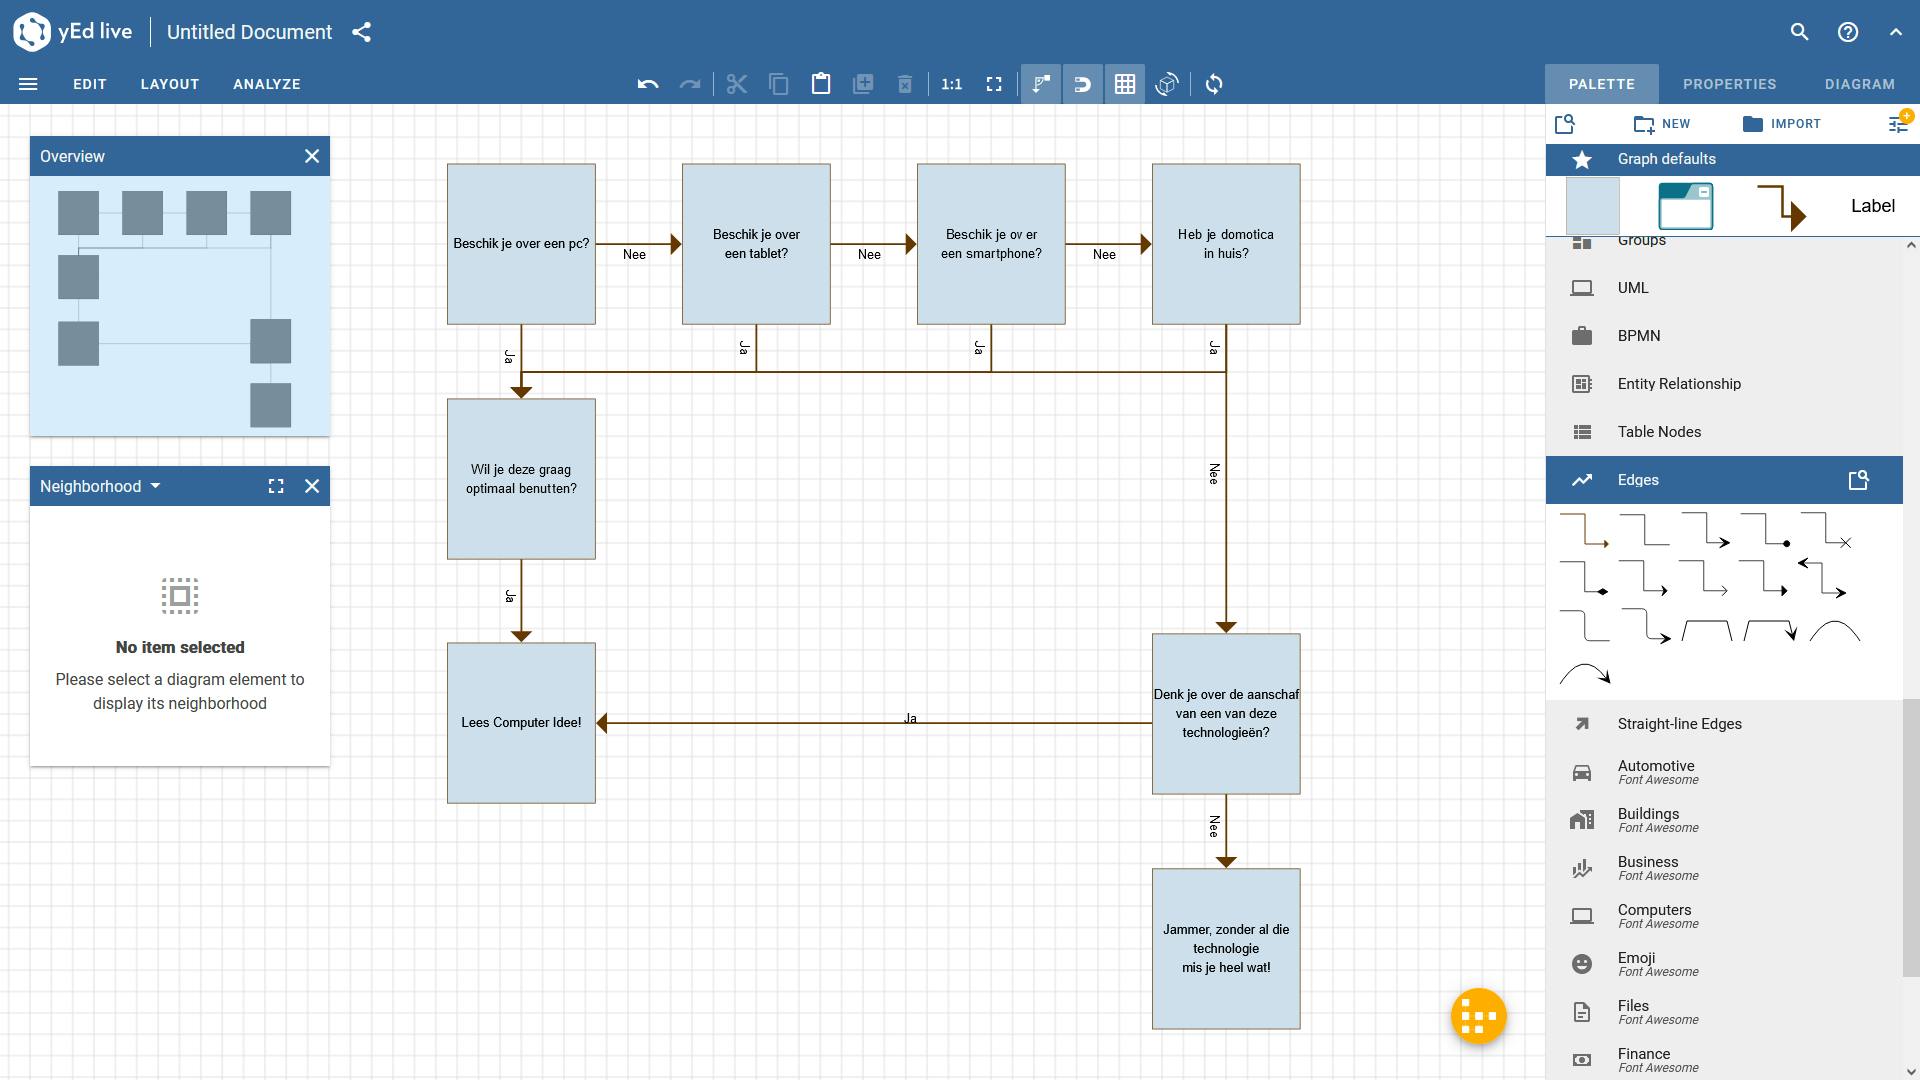This screenshot has width=1920, height=1080.
Task: Switch to the PROPERTIES tab
Action: [x=1729, y=84]
